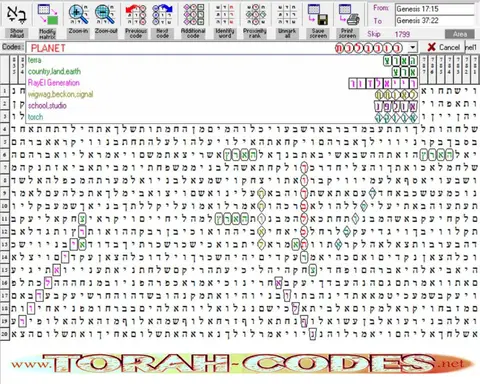Screen dimensions: 480x384
Task: Click the Area button
Action: tap(460, 34)
